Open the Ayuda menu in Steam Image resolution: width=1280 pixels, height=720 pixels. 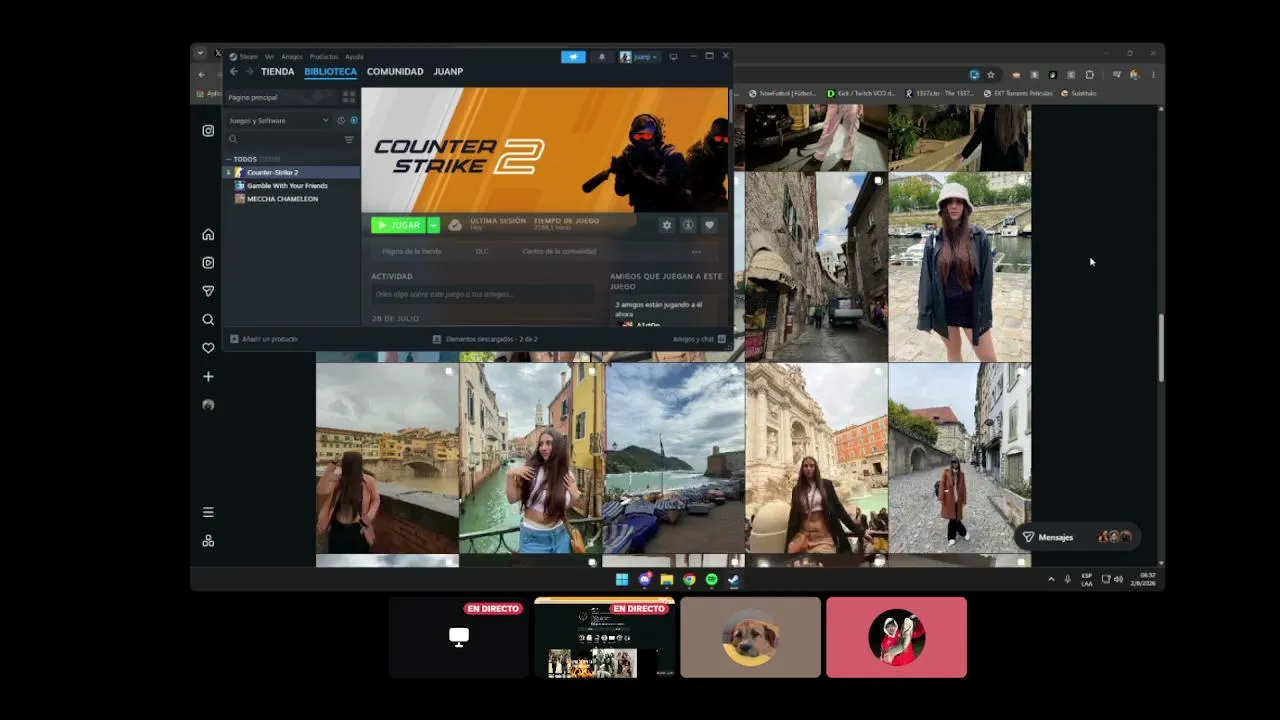tap(354, 57)
